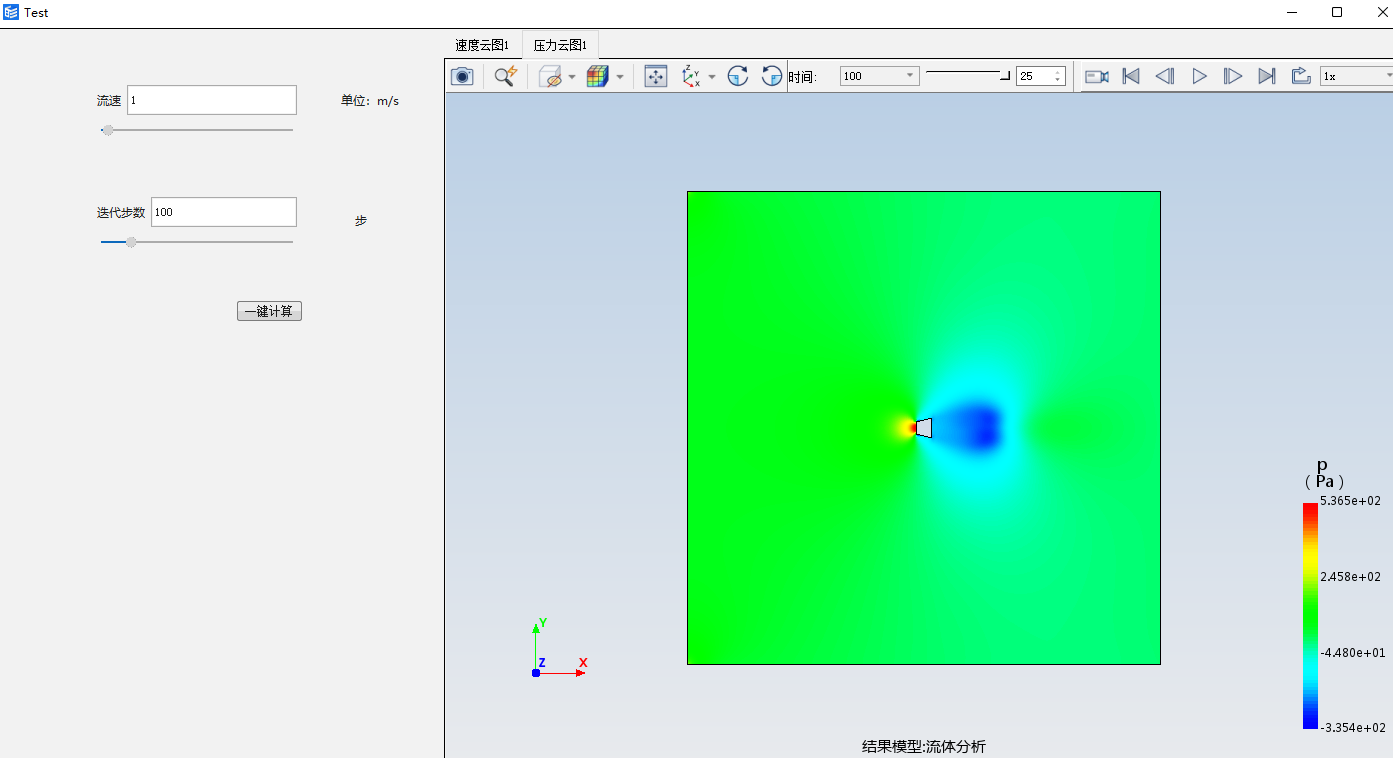Click the Test application icon in title bar
Screen dimensions: 1393x758
pos(11,13)
